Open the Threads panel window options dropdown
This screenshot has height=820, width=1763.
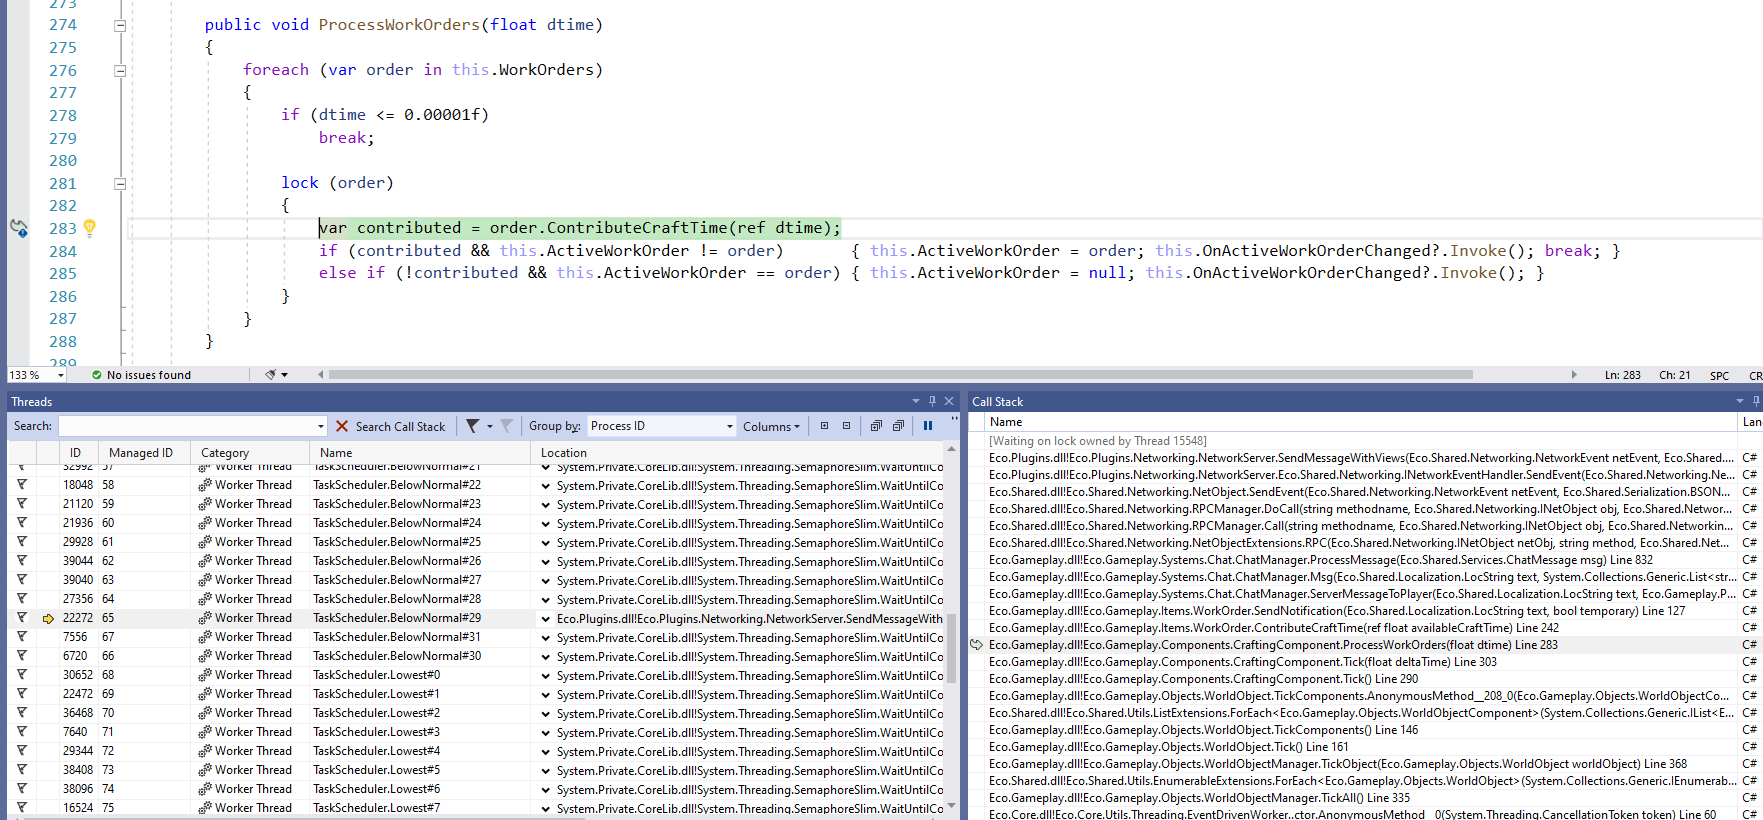click(915, 401)
